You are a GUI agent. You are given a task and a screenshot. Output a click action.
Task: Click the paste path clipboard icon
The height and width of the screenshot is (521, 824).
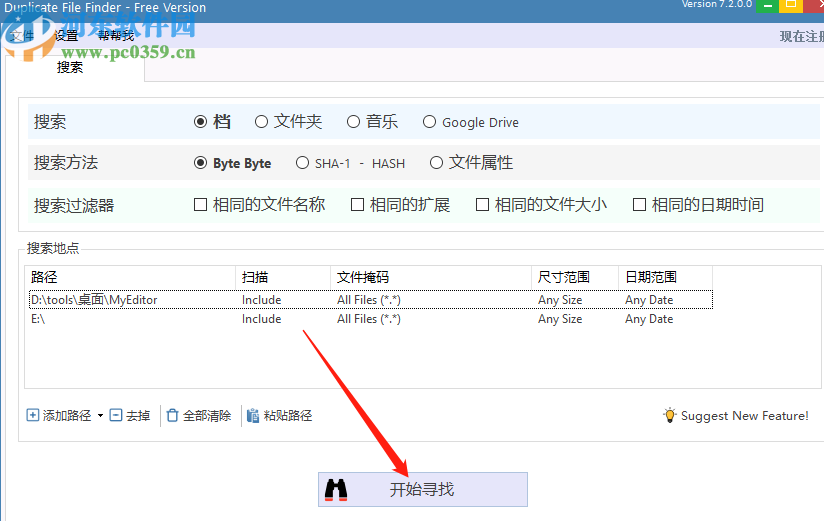coord(253,415)
